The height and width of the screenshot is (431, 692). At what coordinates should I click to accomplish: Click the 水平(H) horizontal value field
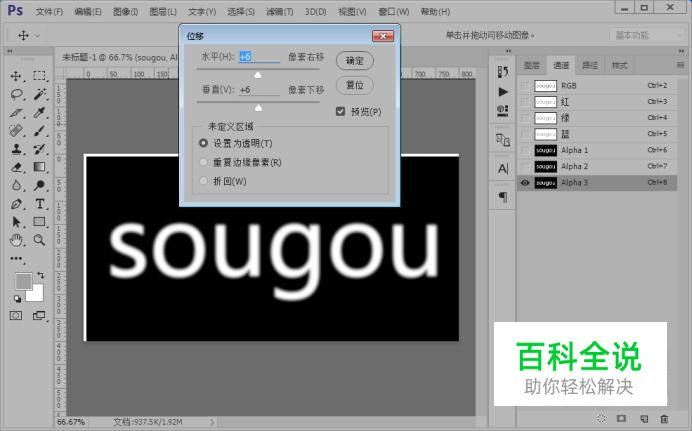259,56
